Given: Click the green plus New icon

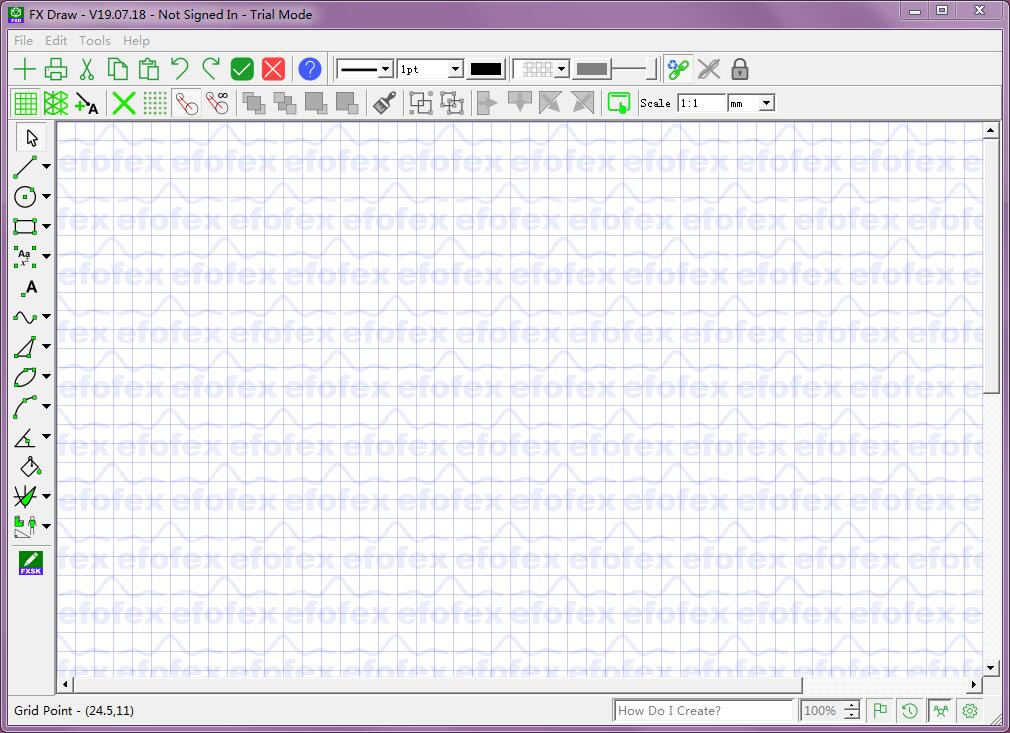Looking at the screenshot, I should 25,69.
